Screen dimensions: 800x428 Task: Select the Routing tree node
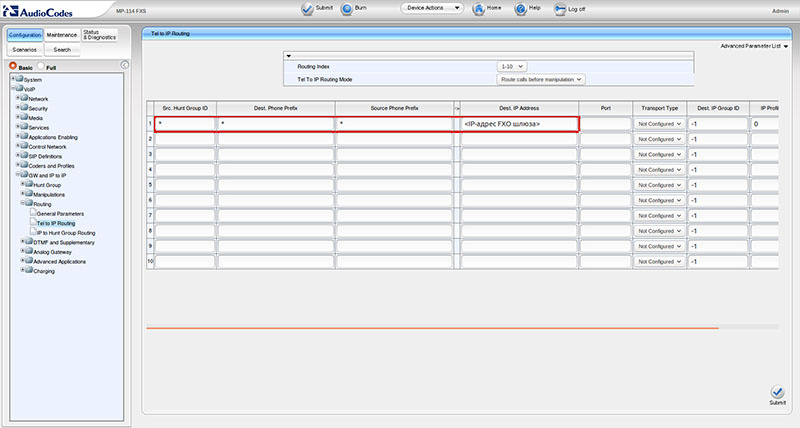[x=42, y=204]
